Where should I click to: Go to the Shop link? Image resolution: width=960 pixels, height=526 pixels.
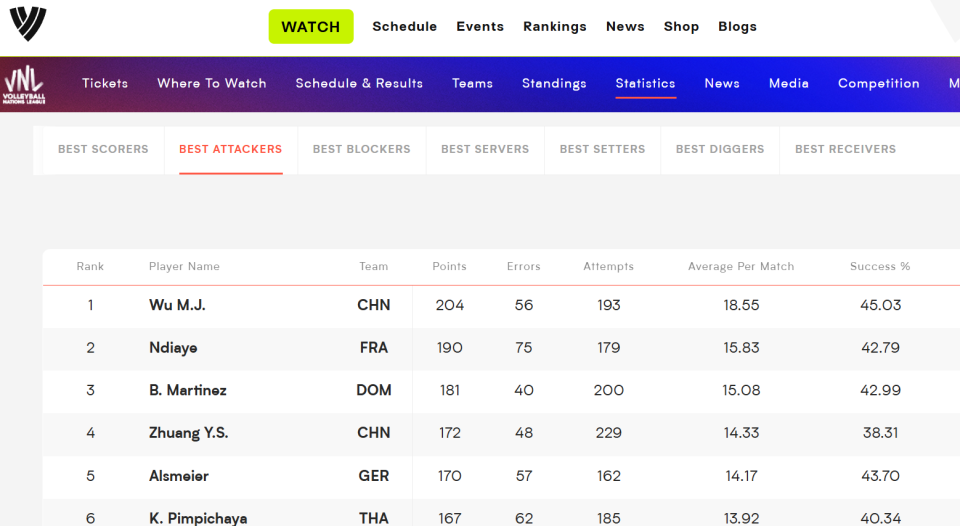pyautogui.click(x=681, y=26)
